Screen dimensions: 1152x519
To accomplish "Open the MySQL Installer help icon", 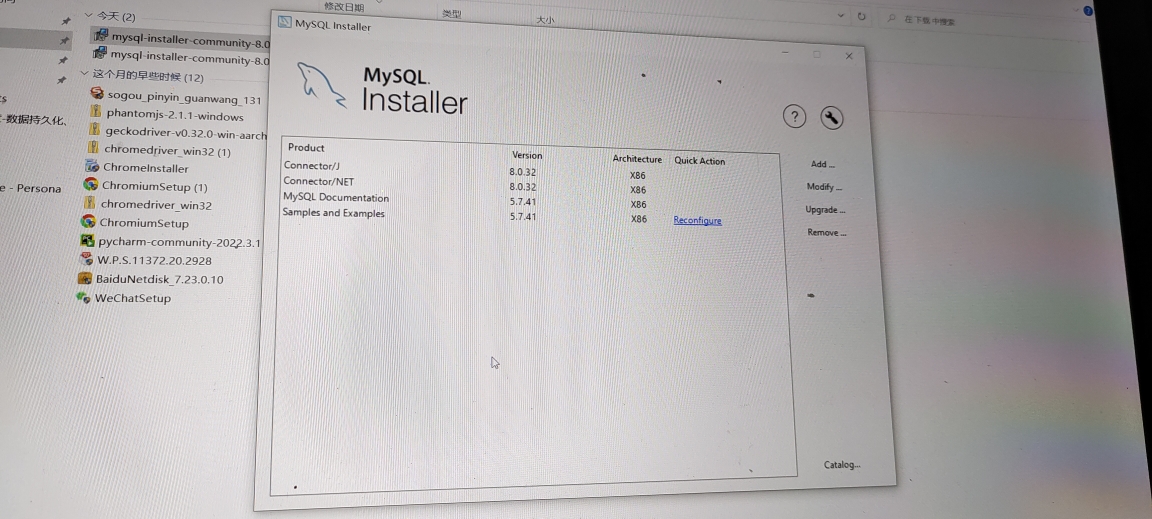I will pyautogui.click(x=794, y=116).
